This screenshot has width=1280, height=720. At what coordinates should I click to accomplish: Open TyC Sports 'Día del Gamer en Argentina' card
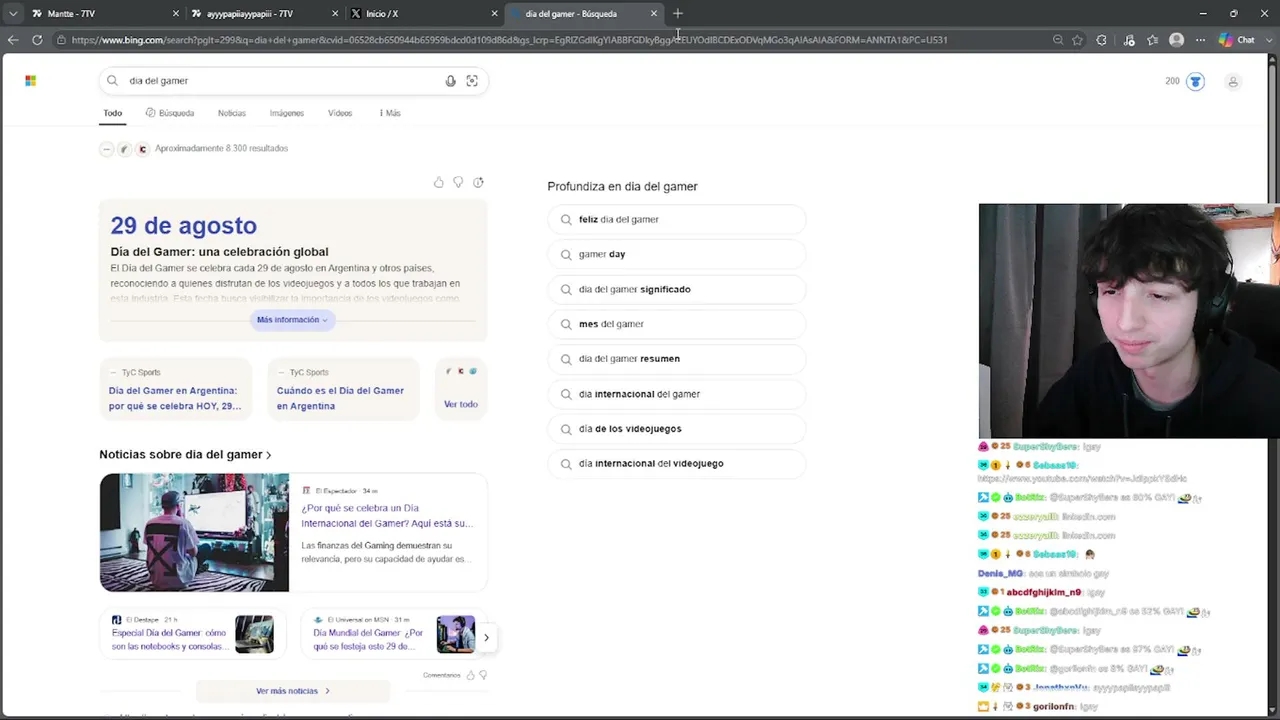[177, 389]
